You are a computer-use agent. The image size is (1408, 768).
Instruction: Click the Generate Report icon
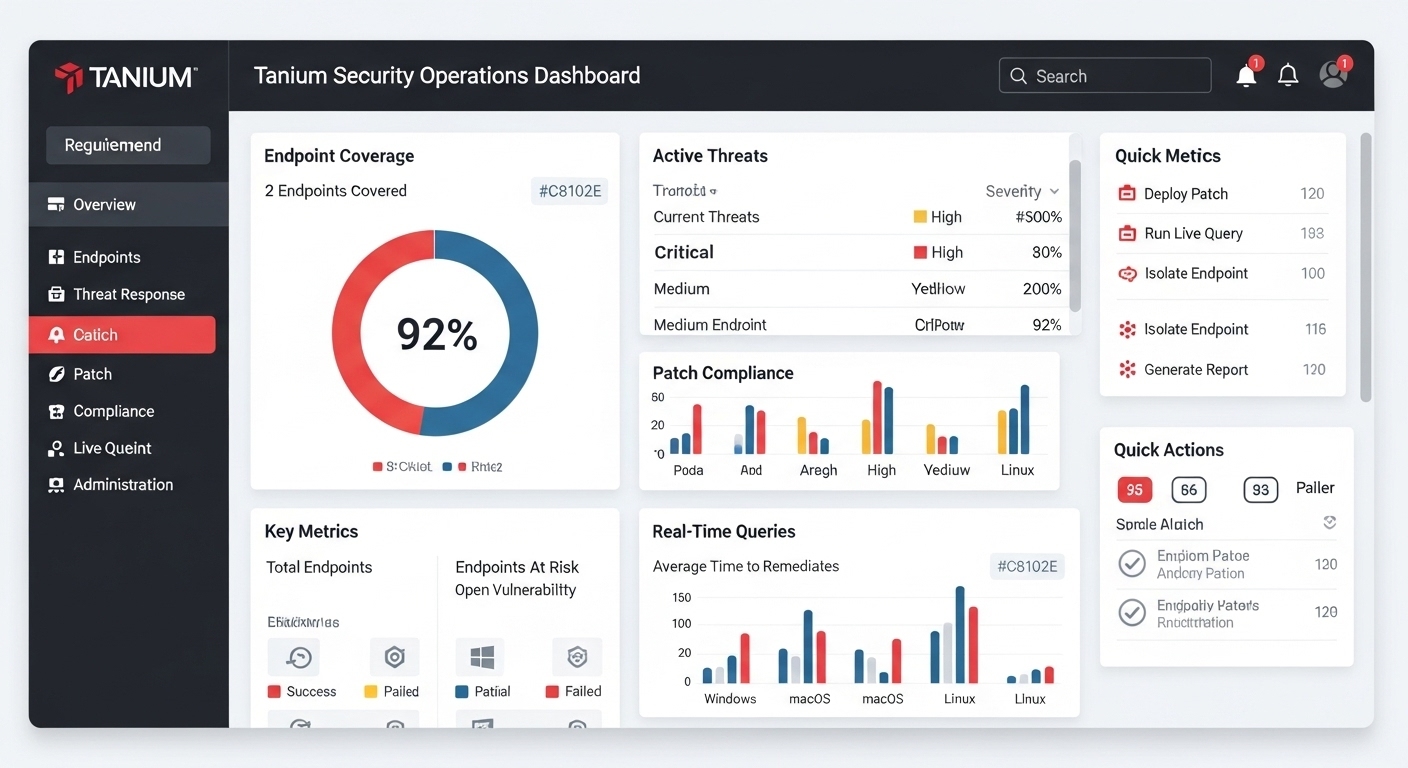[1127, 370]
